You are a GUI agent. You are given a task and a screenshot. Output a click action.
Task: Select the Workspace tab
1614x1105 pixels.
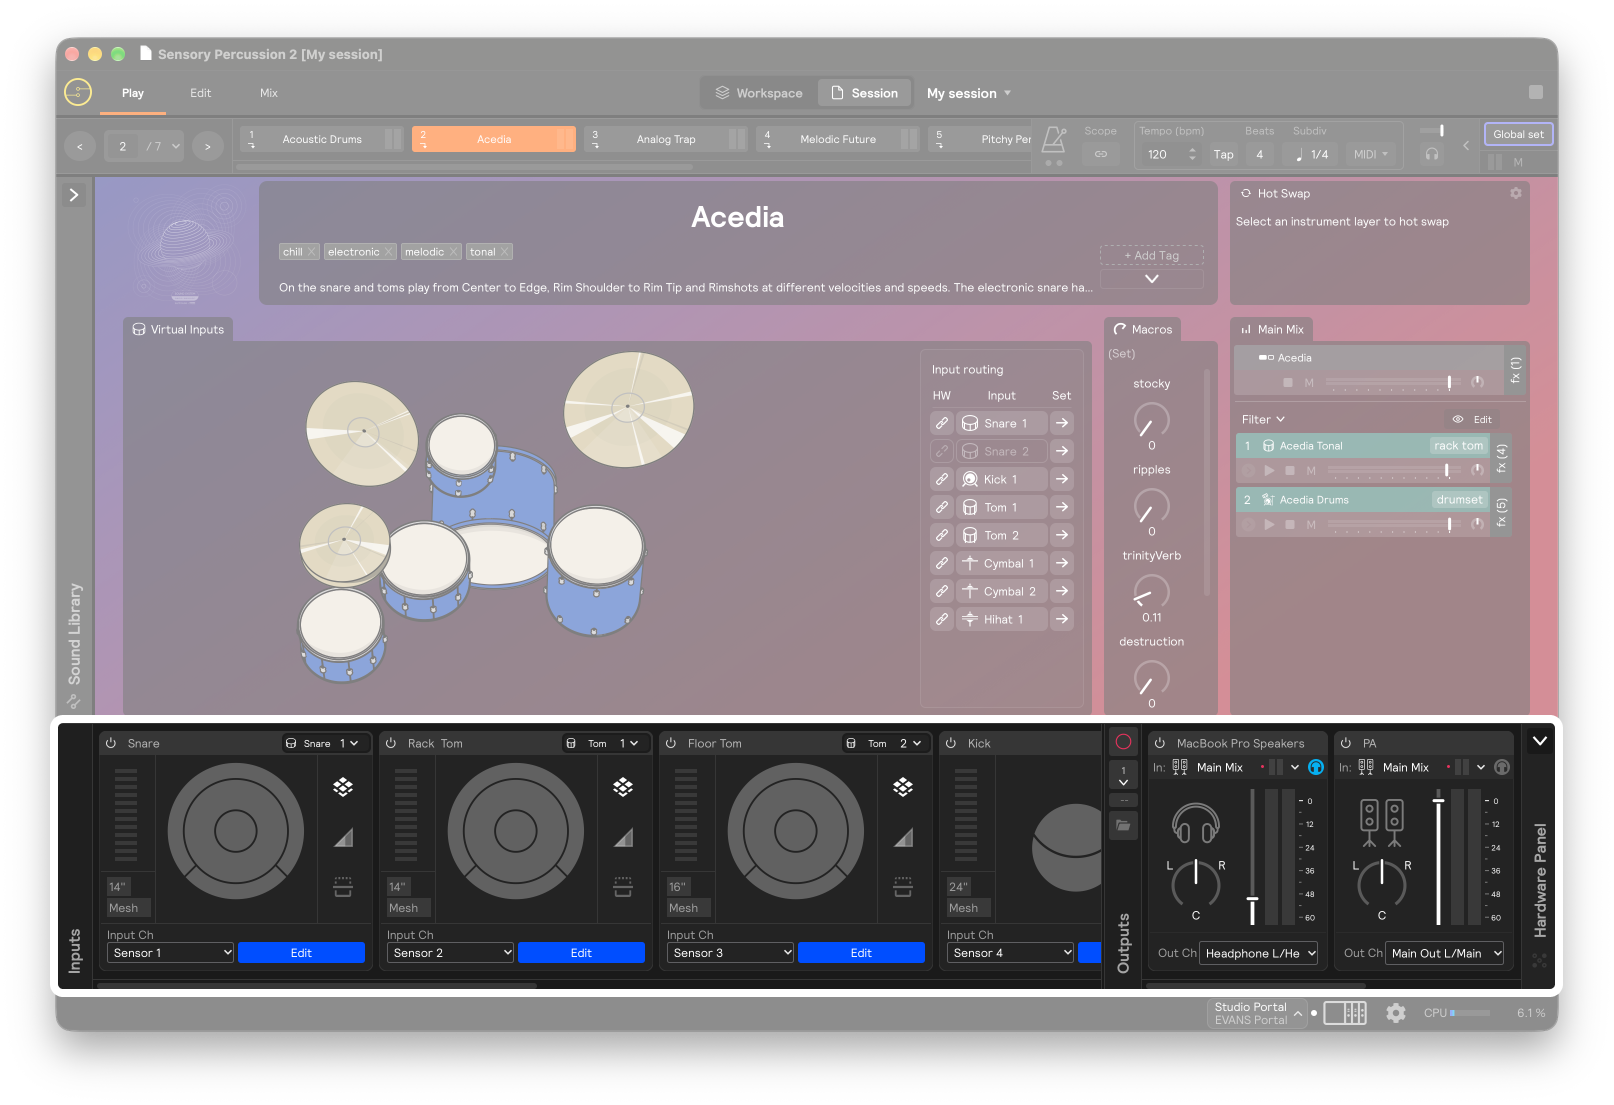759,93
